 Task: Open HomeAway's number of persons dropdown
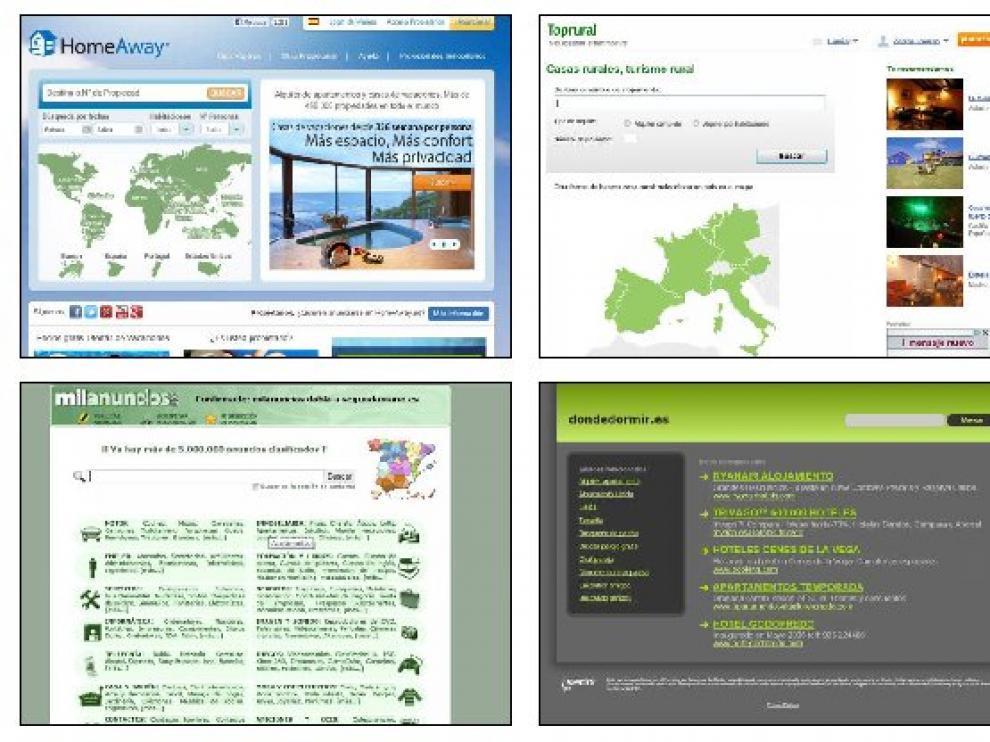221,129
